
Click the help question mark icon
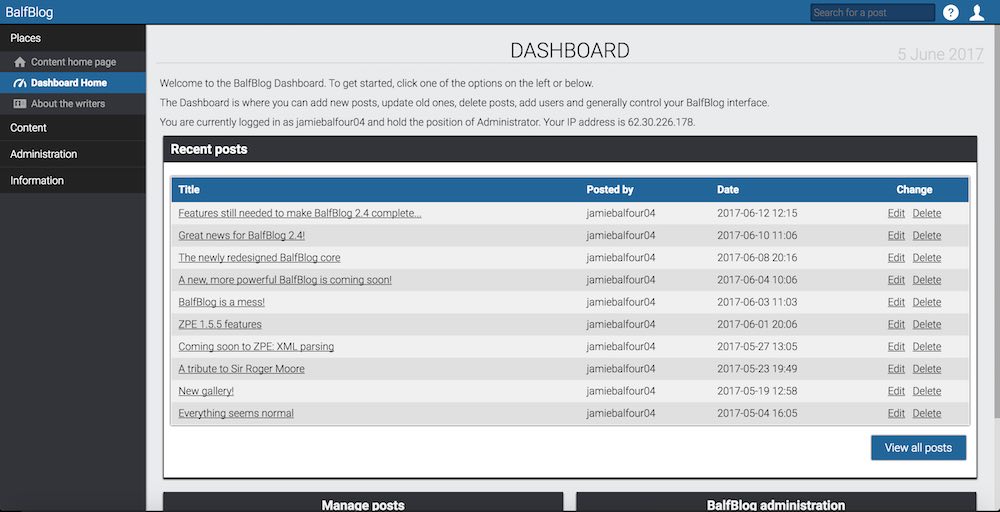(951, 12)
